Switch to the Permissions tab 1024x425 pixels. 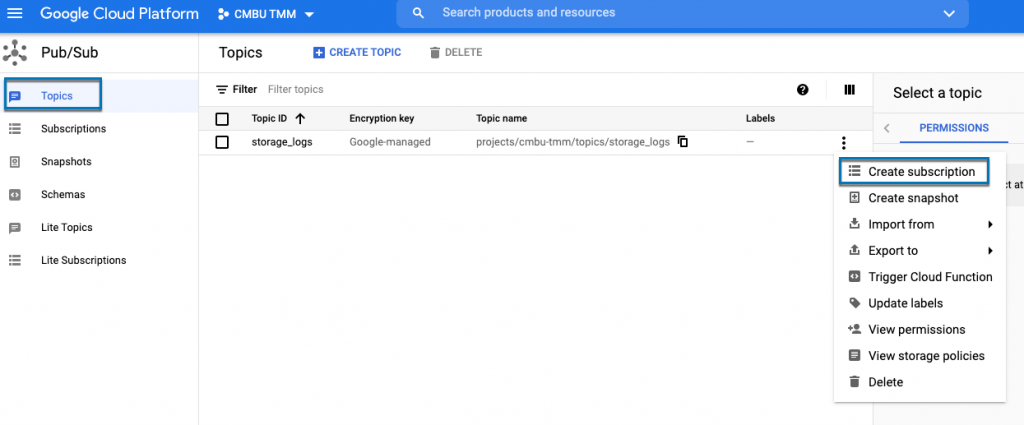pyautogui.click(x=953, y=128)
